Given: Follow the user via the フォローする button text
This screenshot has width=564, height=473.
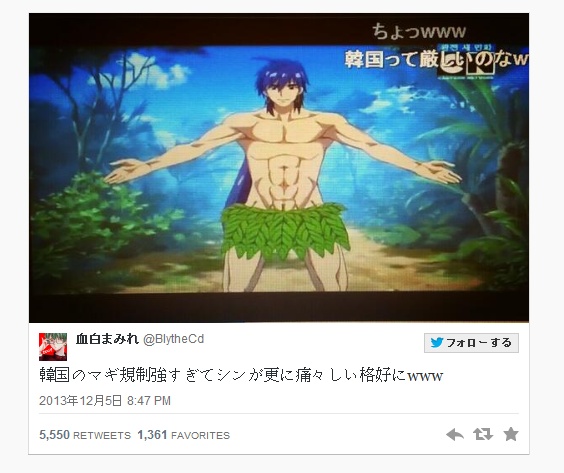Looking at the screenshot, I should coord(479,342).
